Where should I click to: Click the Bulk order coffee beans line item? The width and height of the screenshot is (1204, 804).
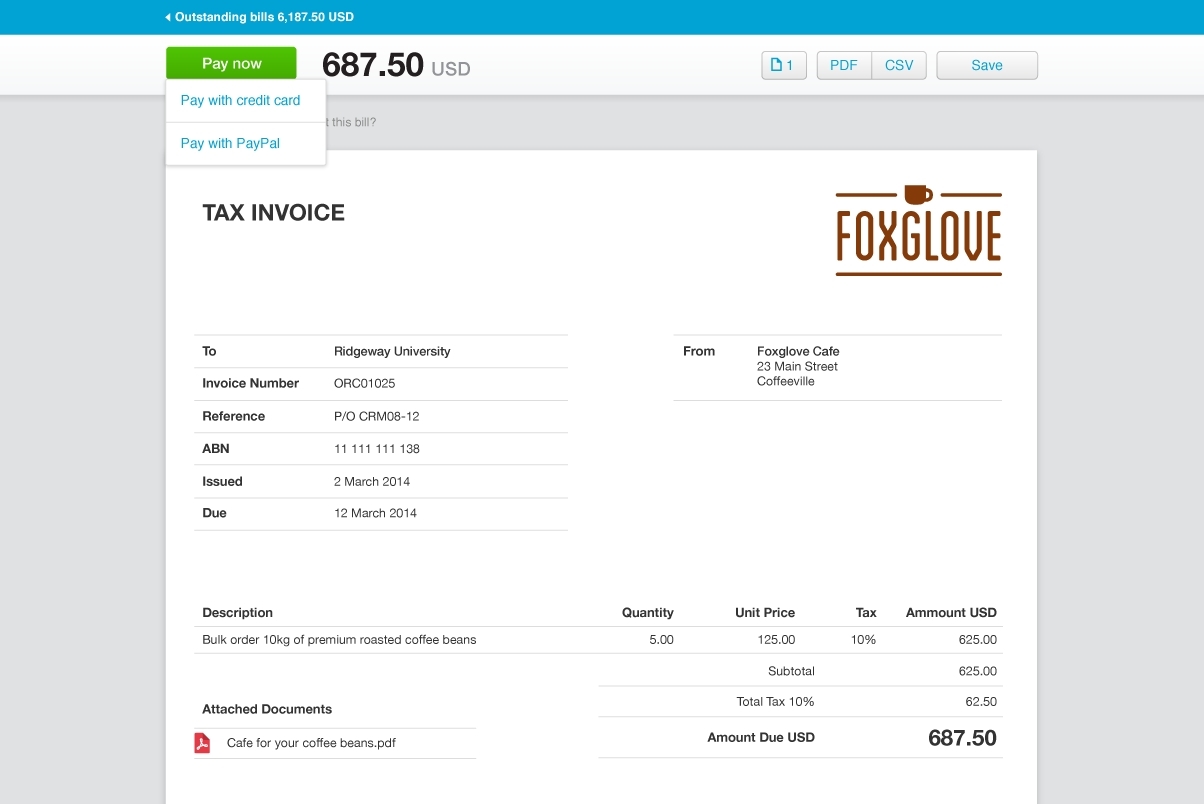[598, 640]
